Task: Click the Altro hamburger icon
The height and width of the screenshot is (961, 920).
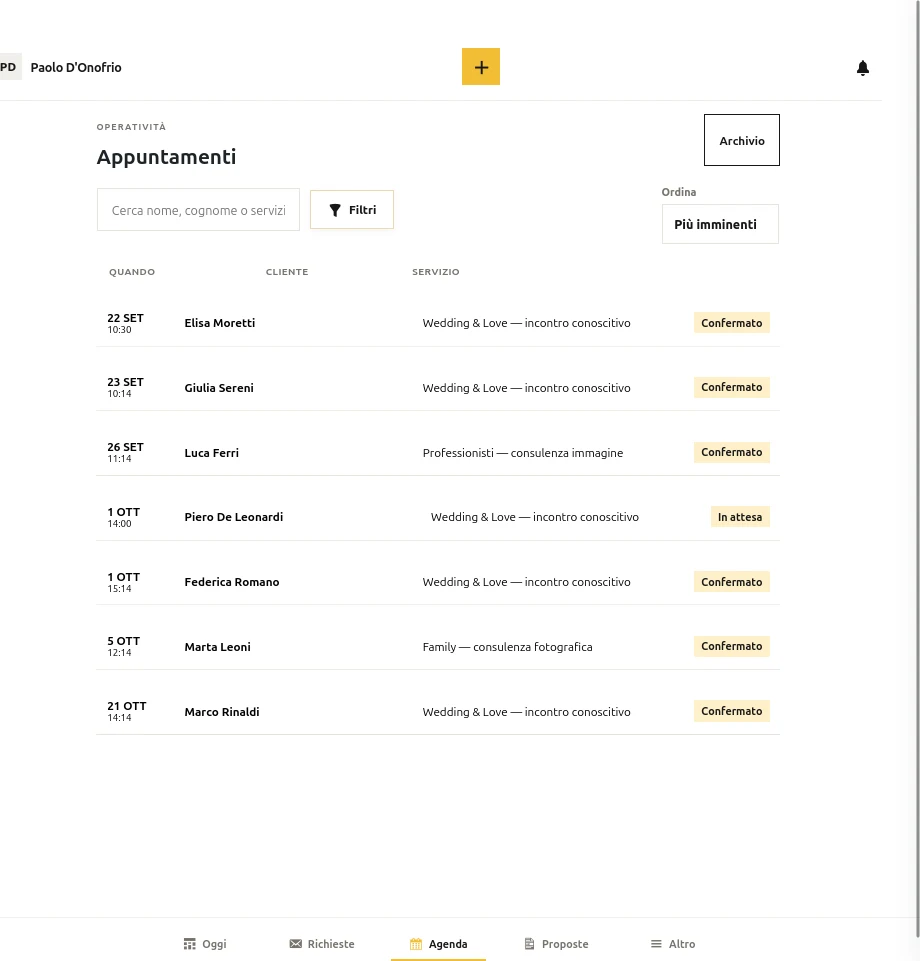Action: 656,944
